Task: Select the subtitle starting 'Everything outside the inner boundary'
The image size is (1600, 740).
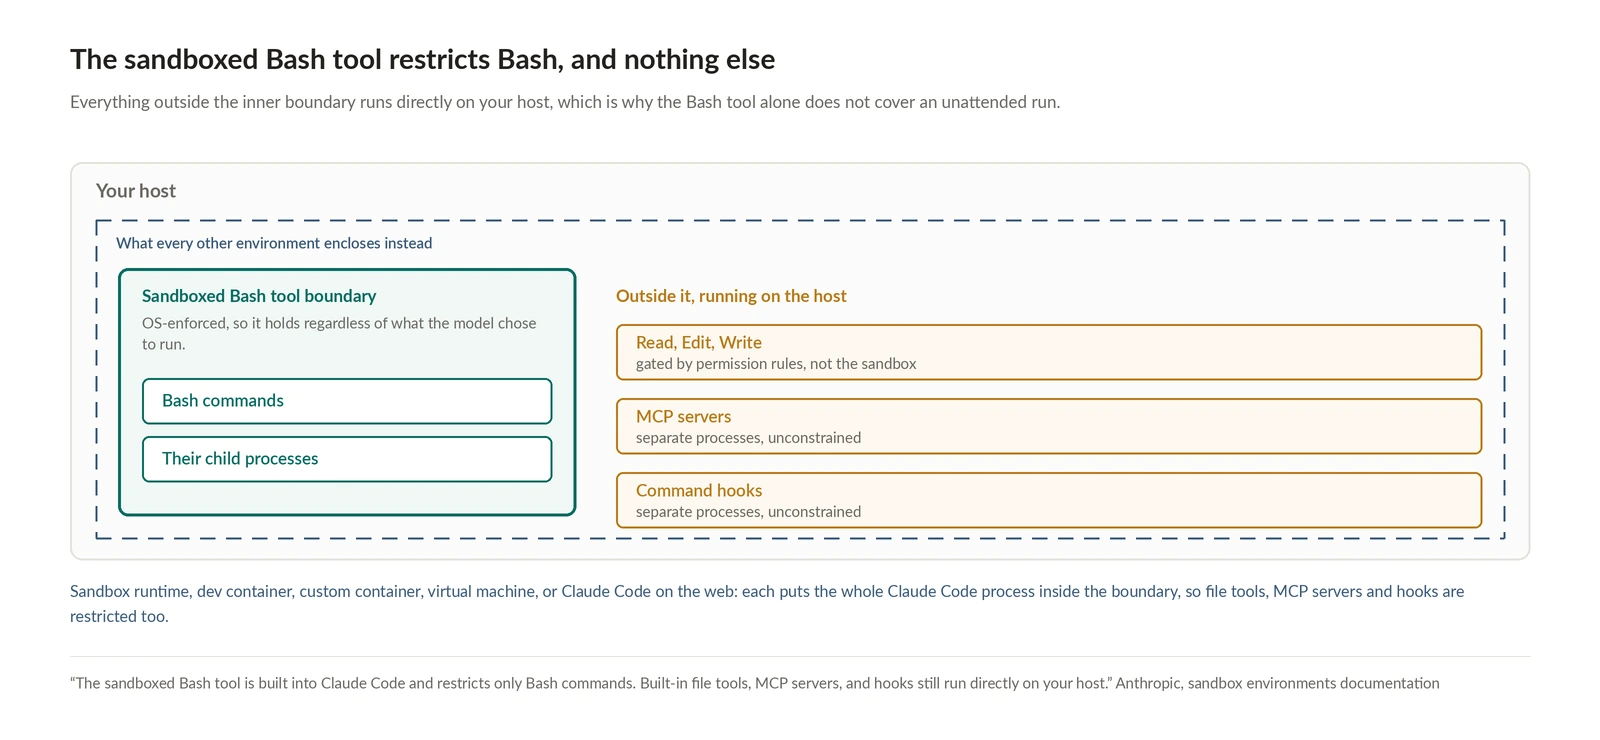Action: click(x=565, y=102)
